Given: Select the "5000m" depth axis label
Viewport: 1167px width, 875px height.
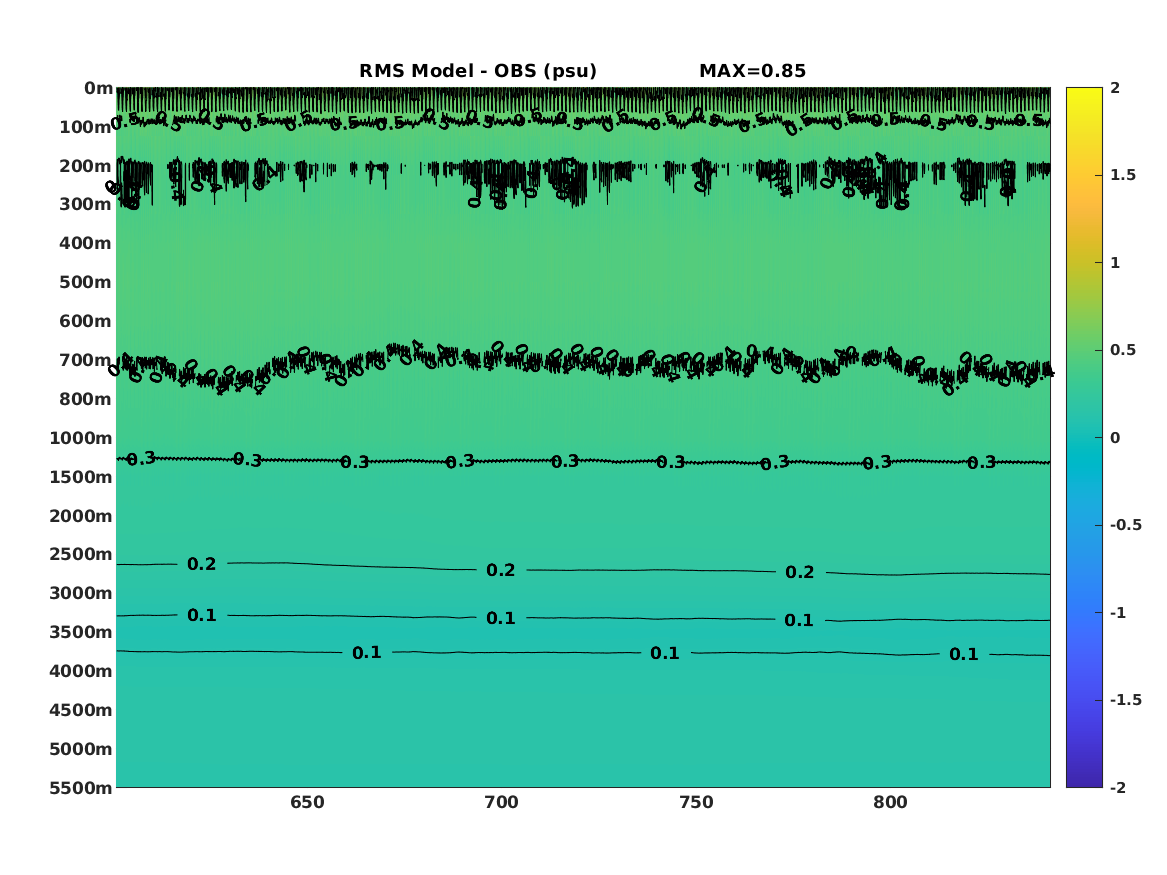Looking at the screenshot, I should click(81, 749).
